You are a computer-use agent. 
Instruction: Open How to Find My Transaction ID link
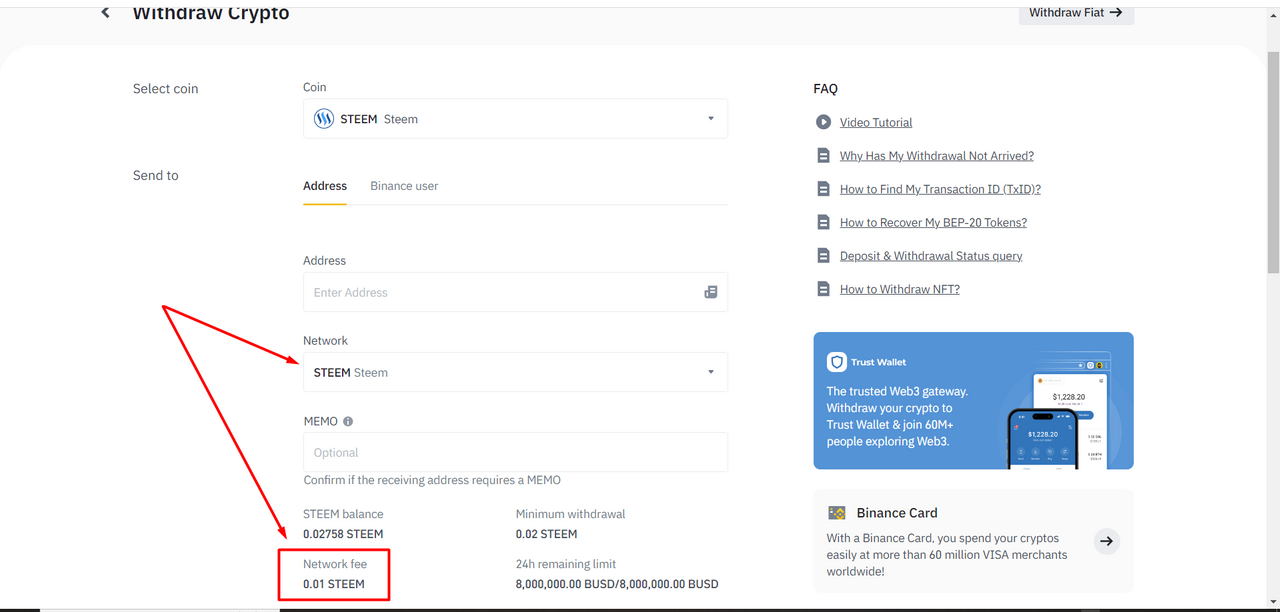[940, 189]
